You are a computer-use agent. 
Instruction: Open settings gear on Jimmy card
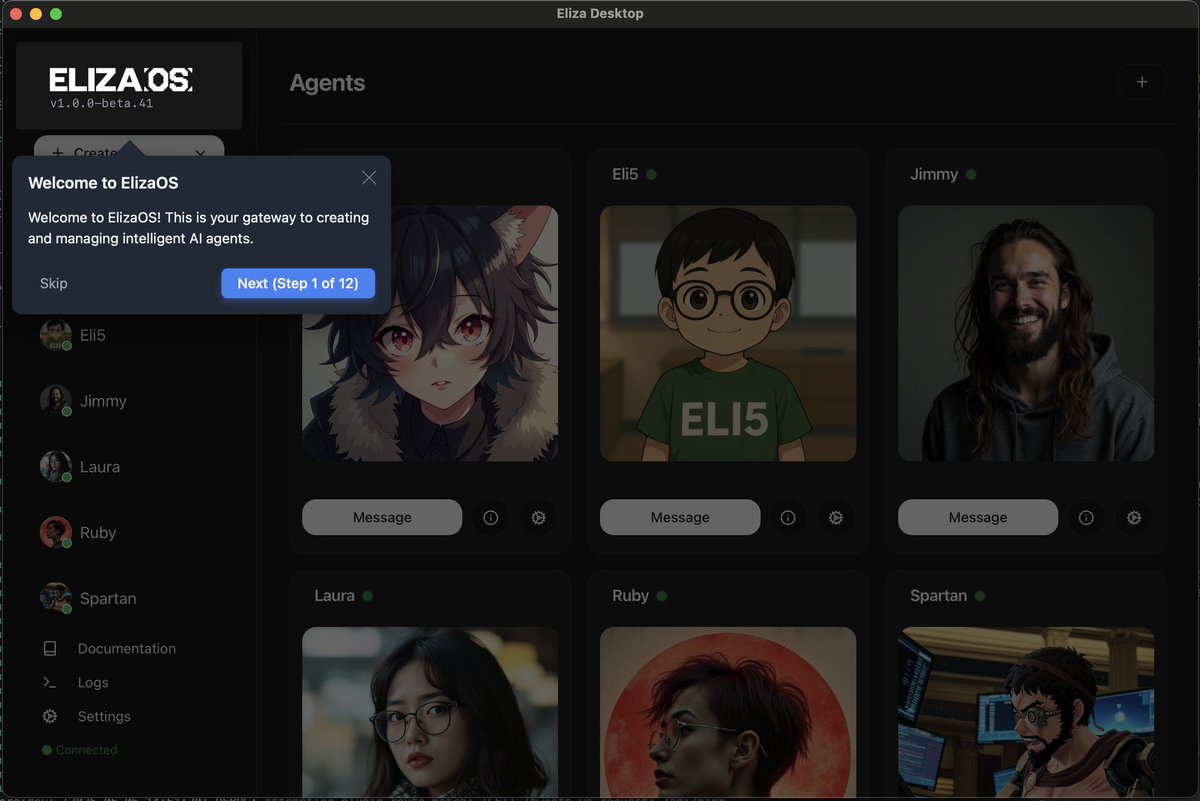click(x=1134, y=518)
